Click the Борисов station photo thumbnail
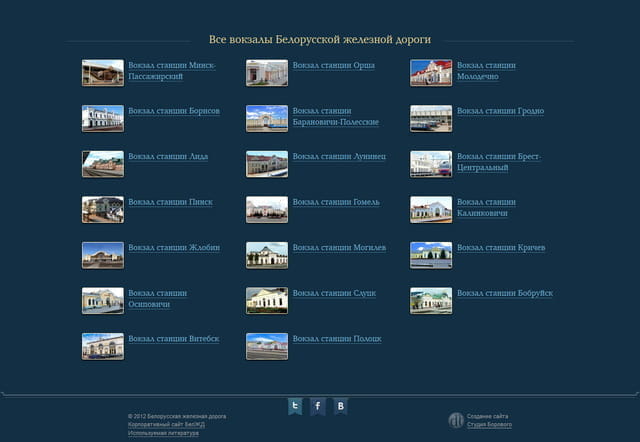Viewport: 640px width, 442px height. pos(103,118)
